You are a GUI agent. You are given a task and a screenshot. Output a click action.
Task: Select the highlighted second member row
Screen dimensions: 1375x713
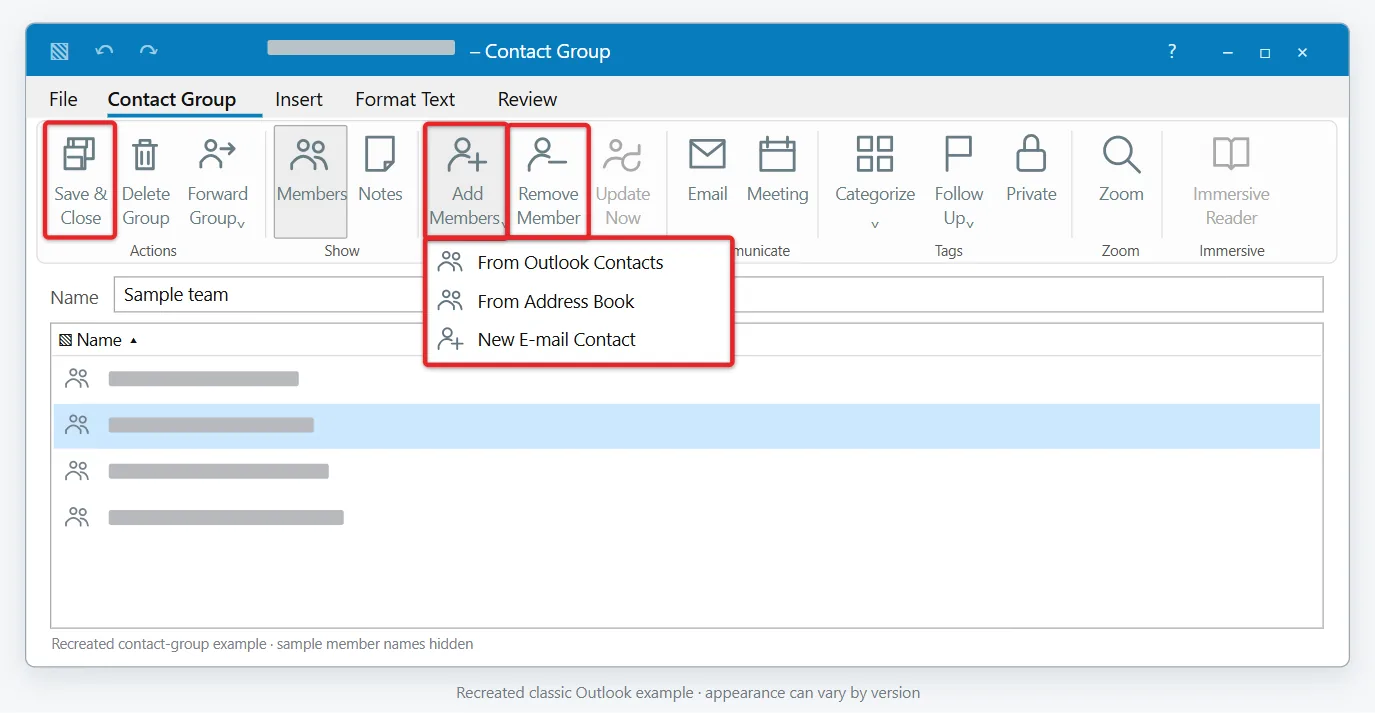click(x=687, y=426)
